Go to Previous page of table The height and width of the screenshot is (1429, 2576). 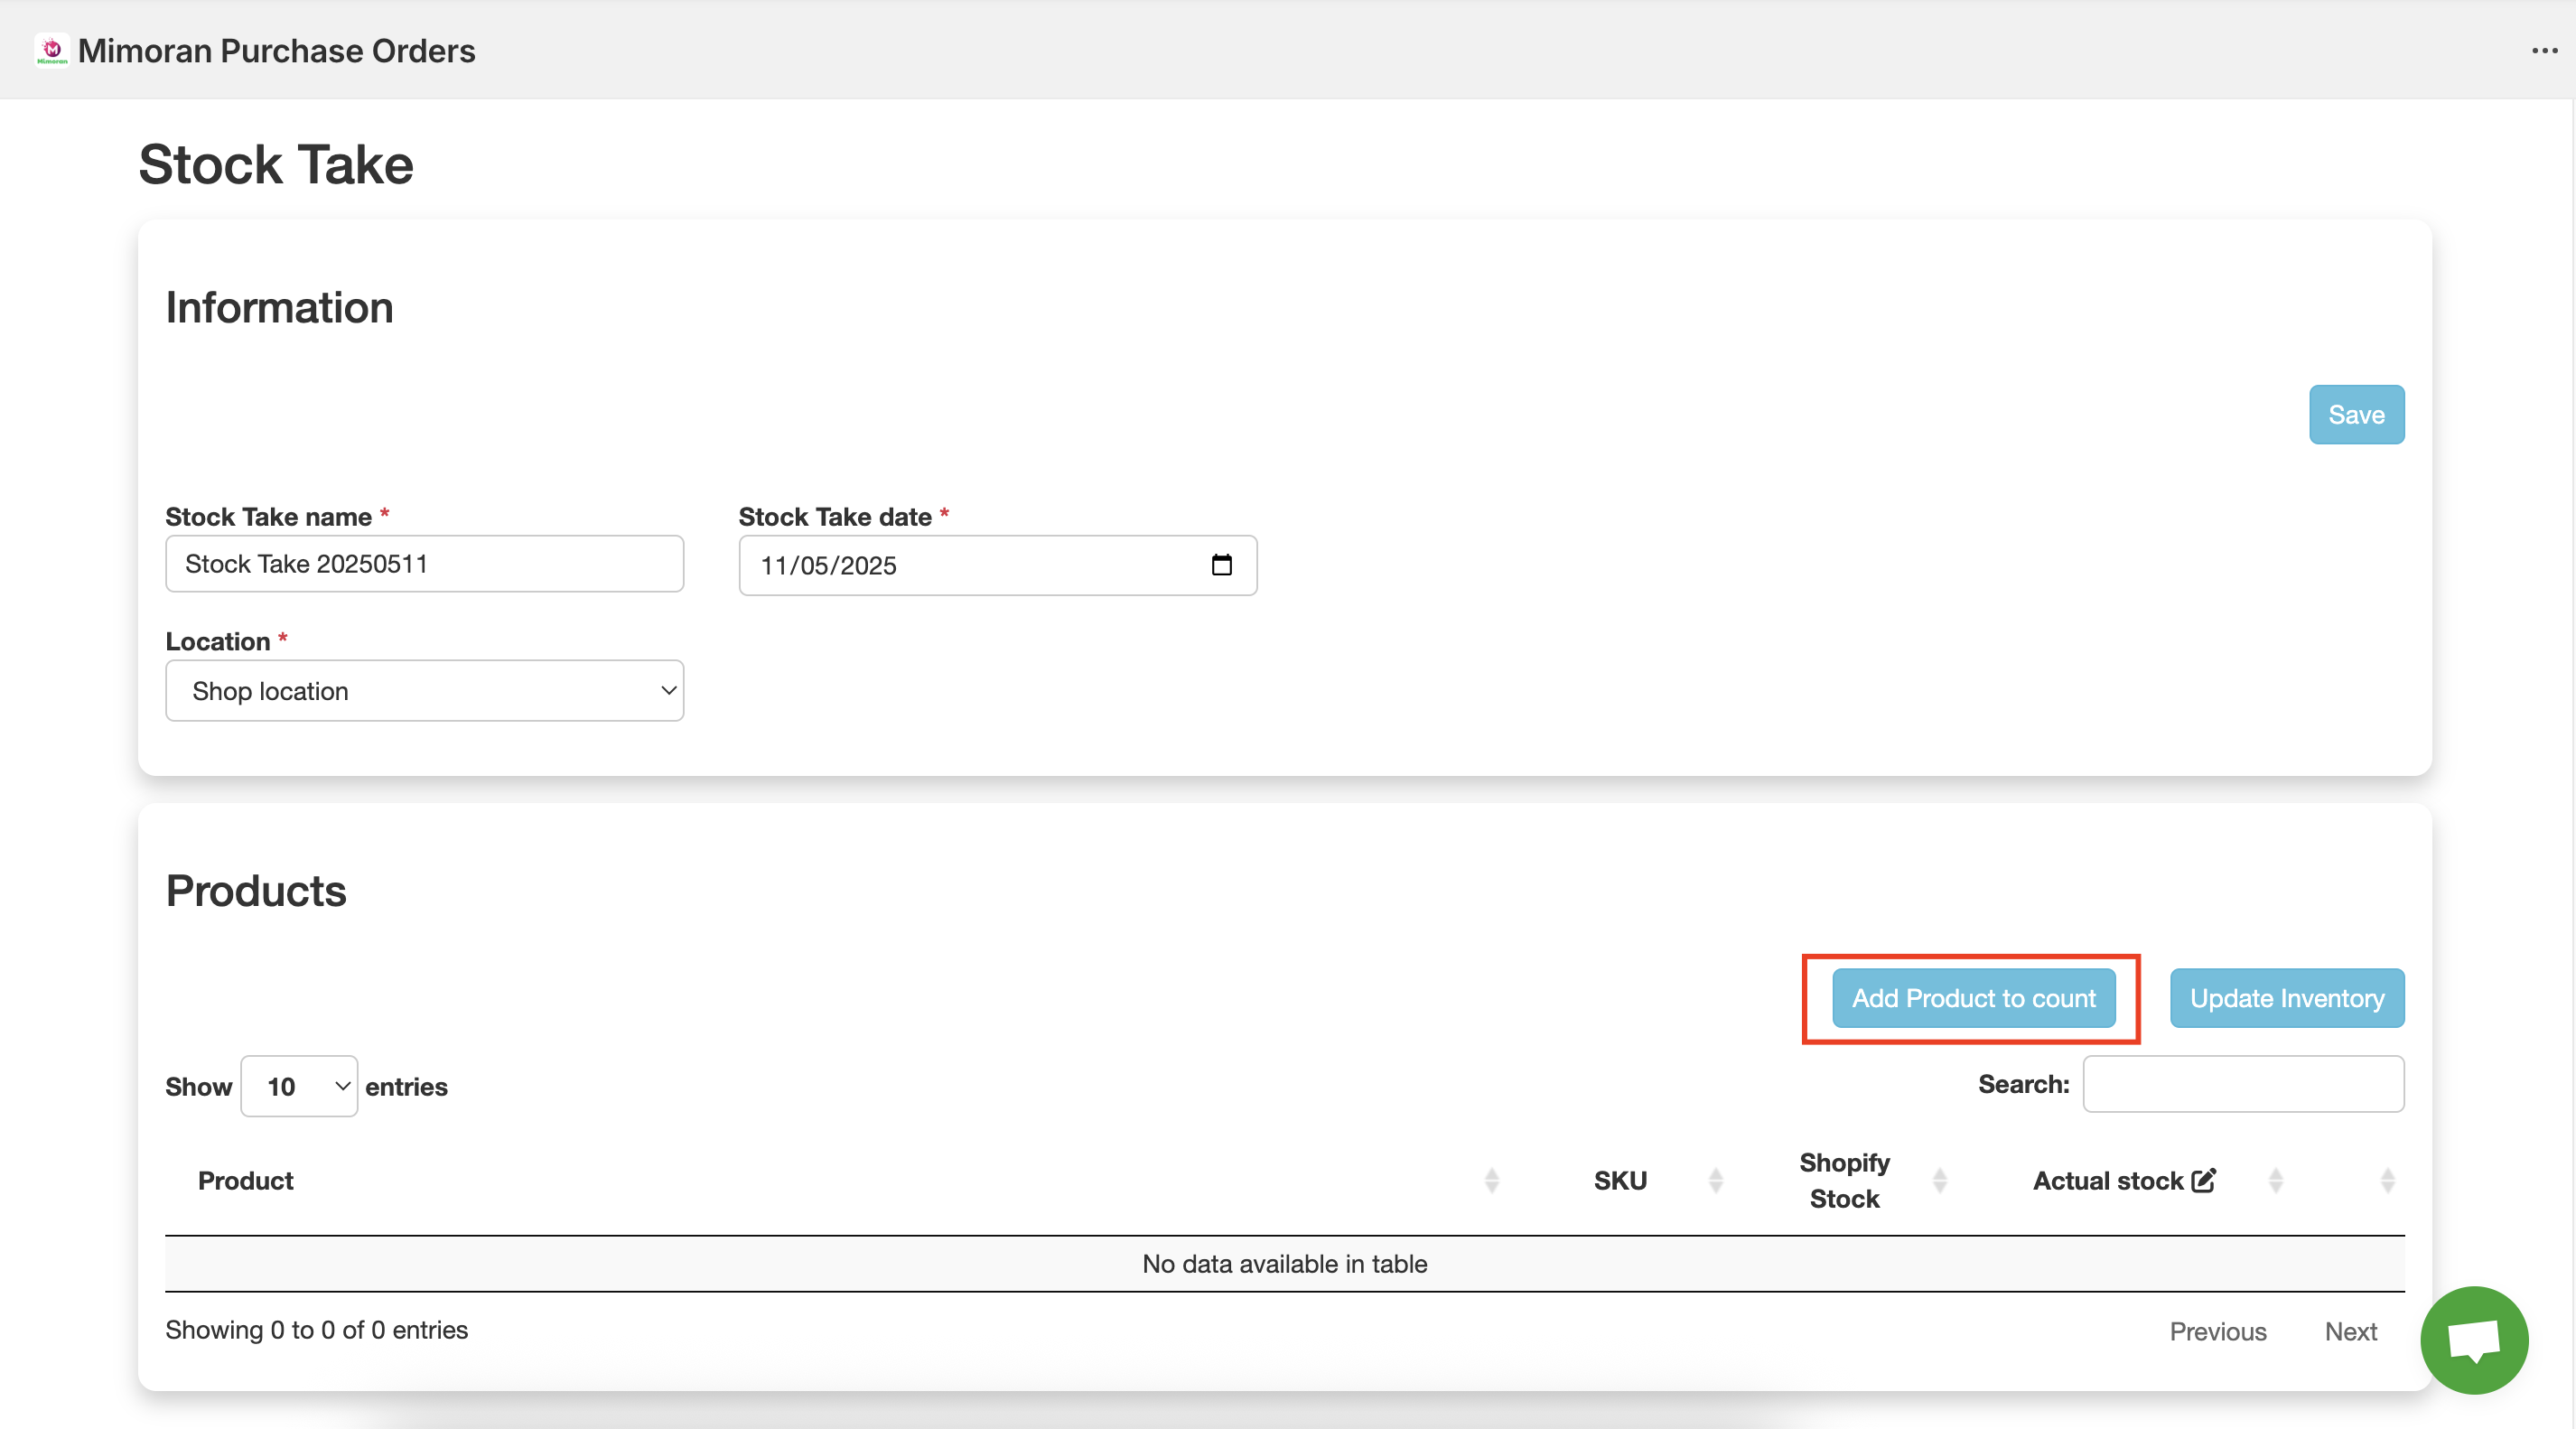pyautogui.click(x=2217, y=1331)
